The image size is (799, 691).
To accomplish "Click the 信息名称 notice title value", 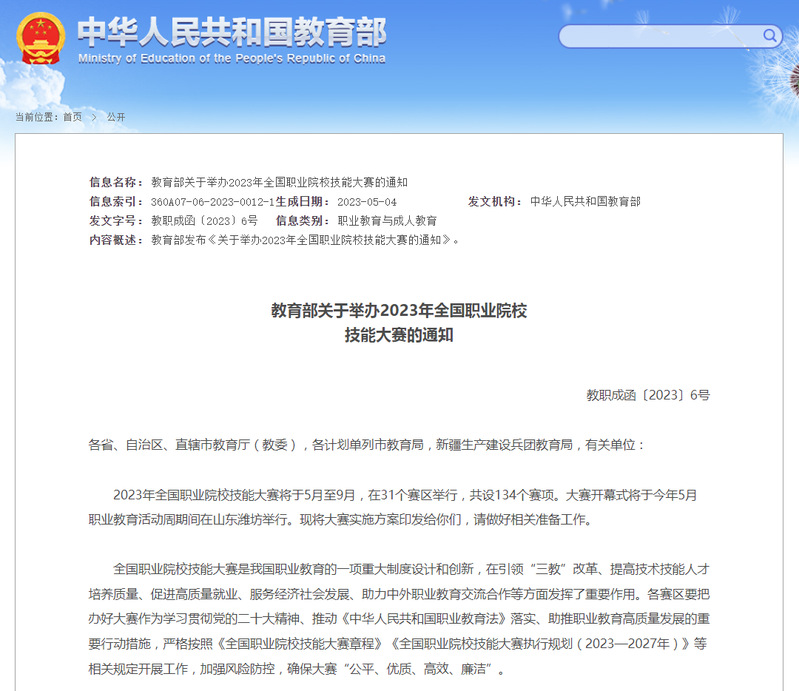I will [x=279, y=183].
